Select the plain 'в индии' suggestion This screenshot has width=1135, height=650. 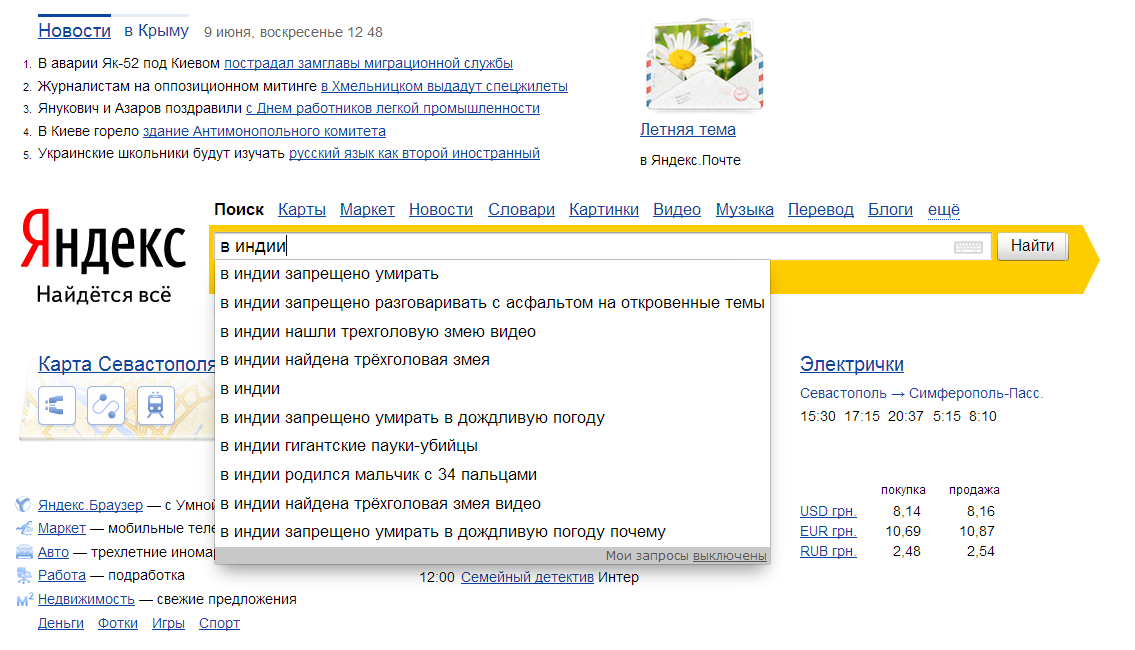click(492, 389)
